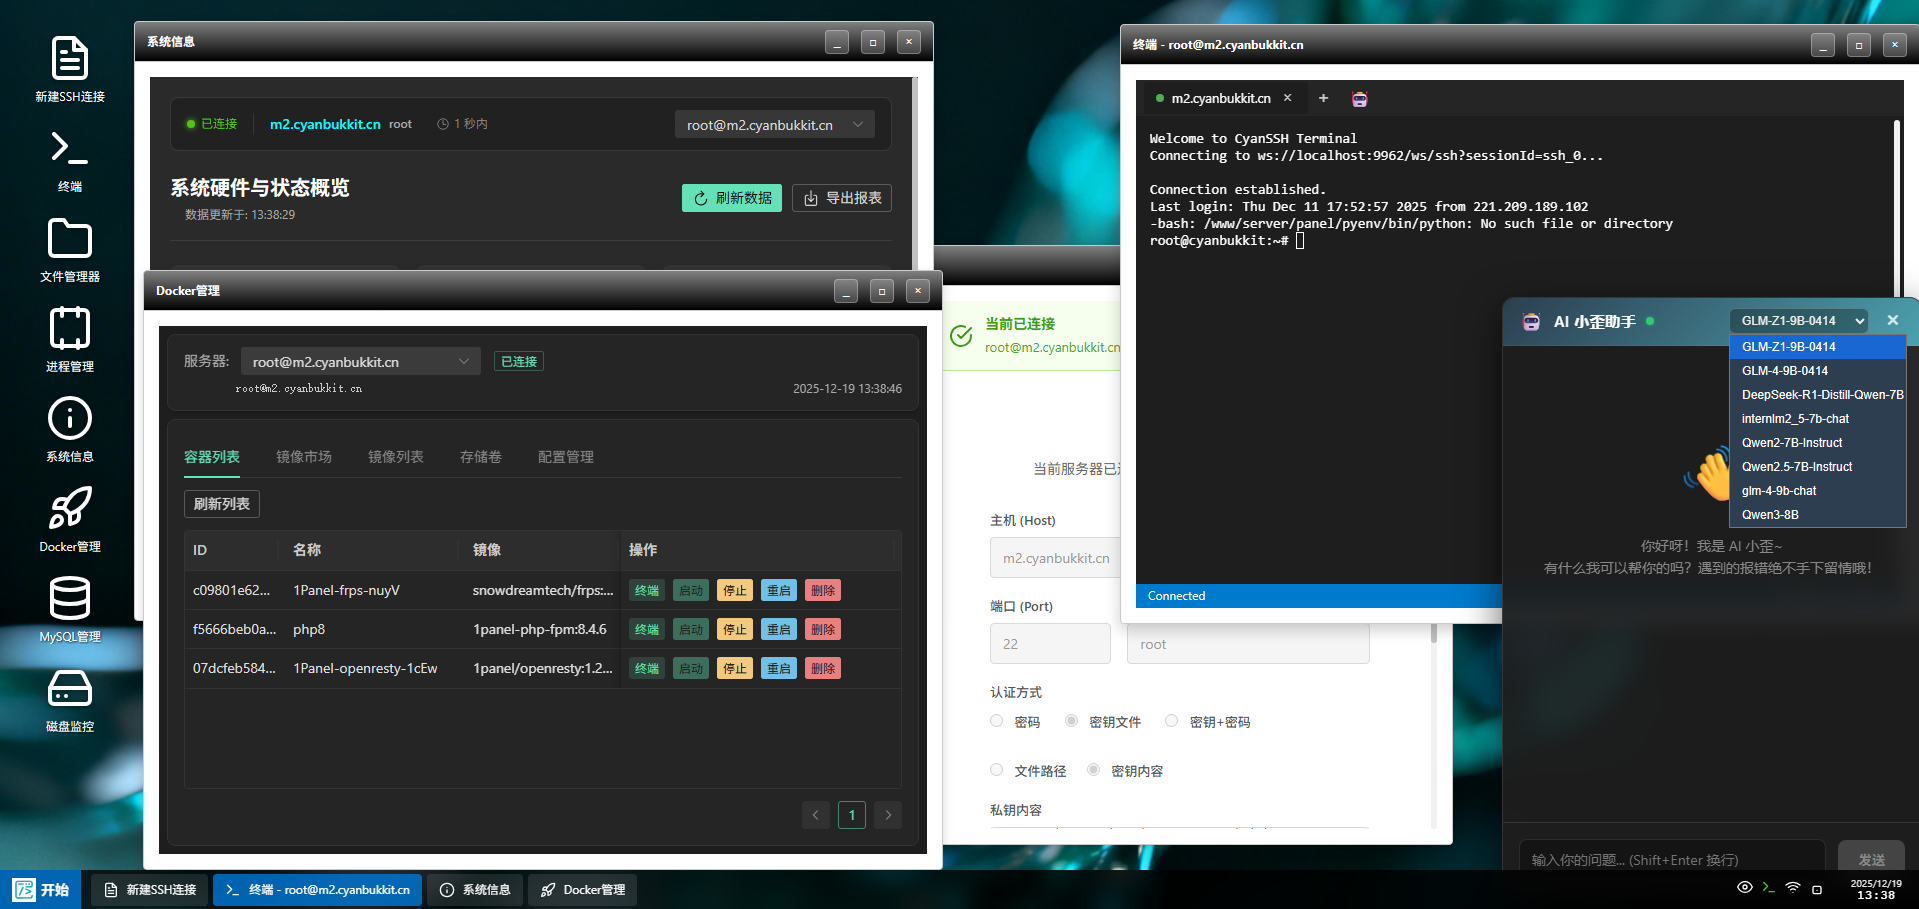Viewport: 1919px width, 909px height.
Task: Click the taskbar clock 13:38
Action: point(1876,889)
